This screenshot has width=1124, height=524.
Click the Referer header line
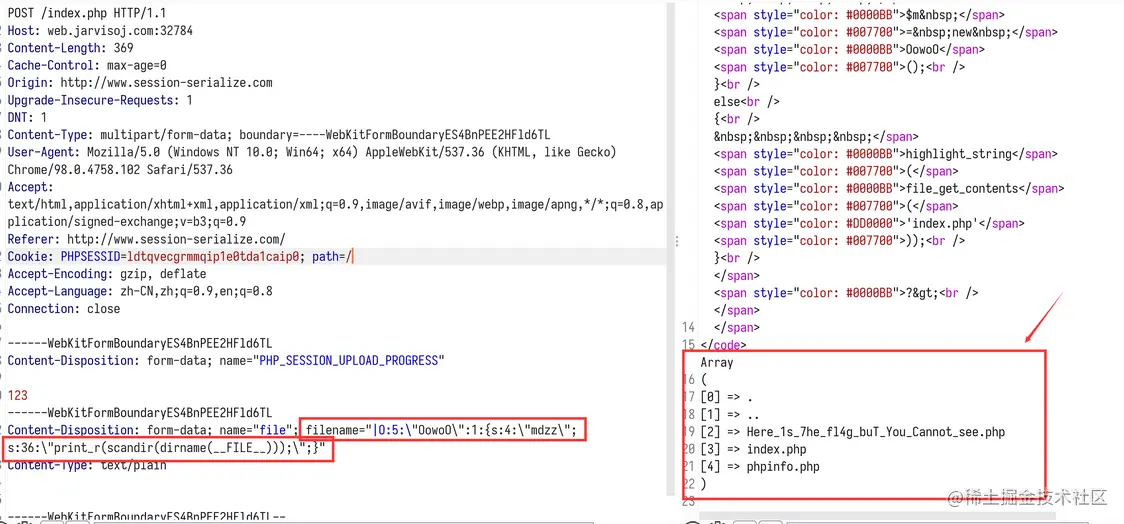coord(147,239)
